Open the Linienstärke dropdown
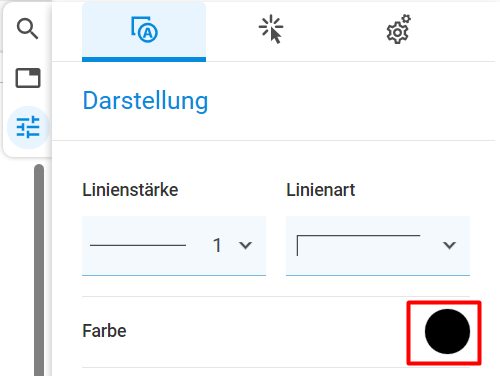The height and width of the screenshot is (376, 500). 174,246
